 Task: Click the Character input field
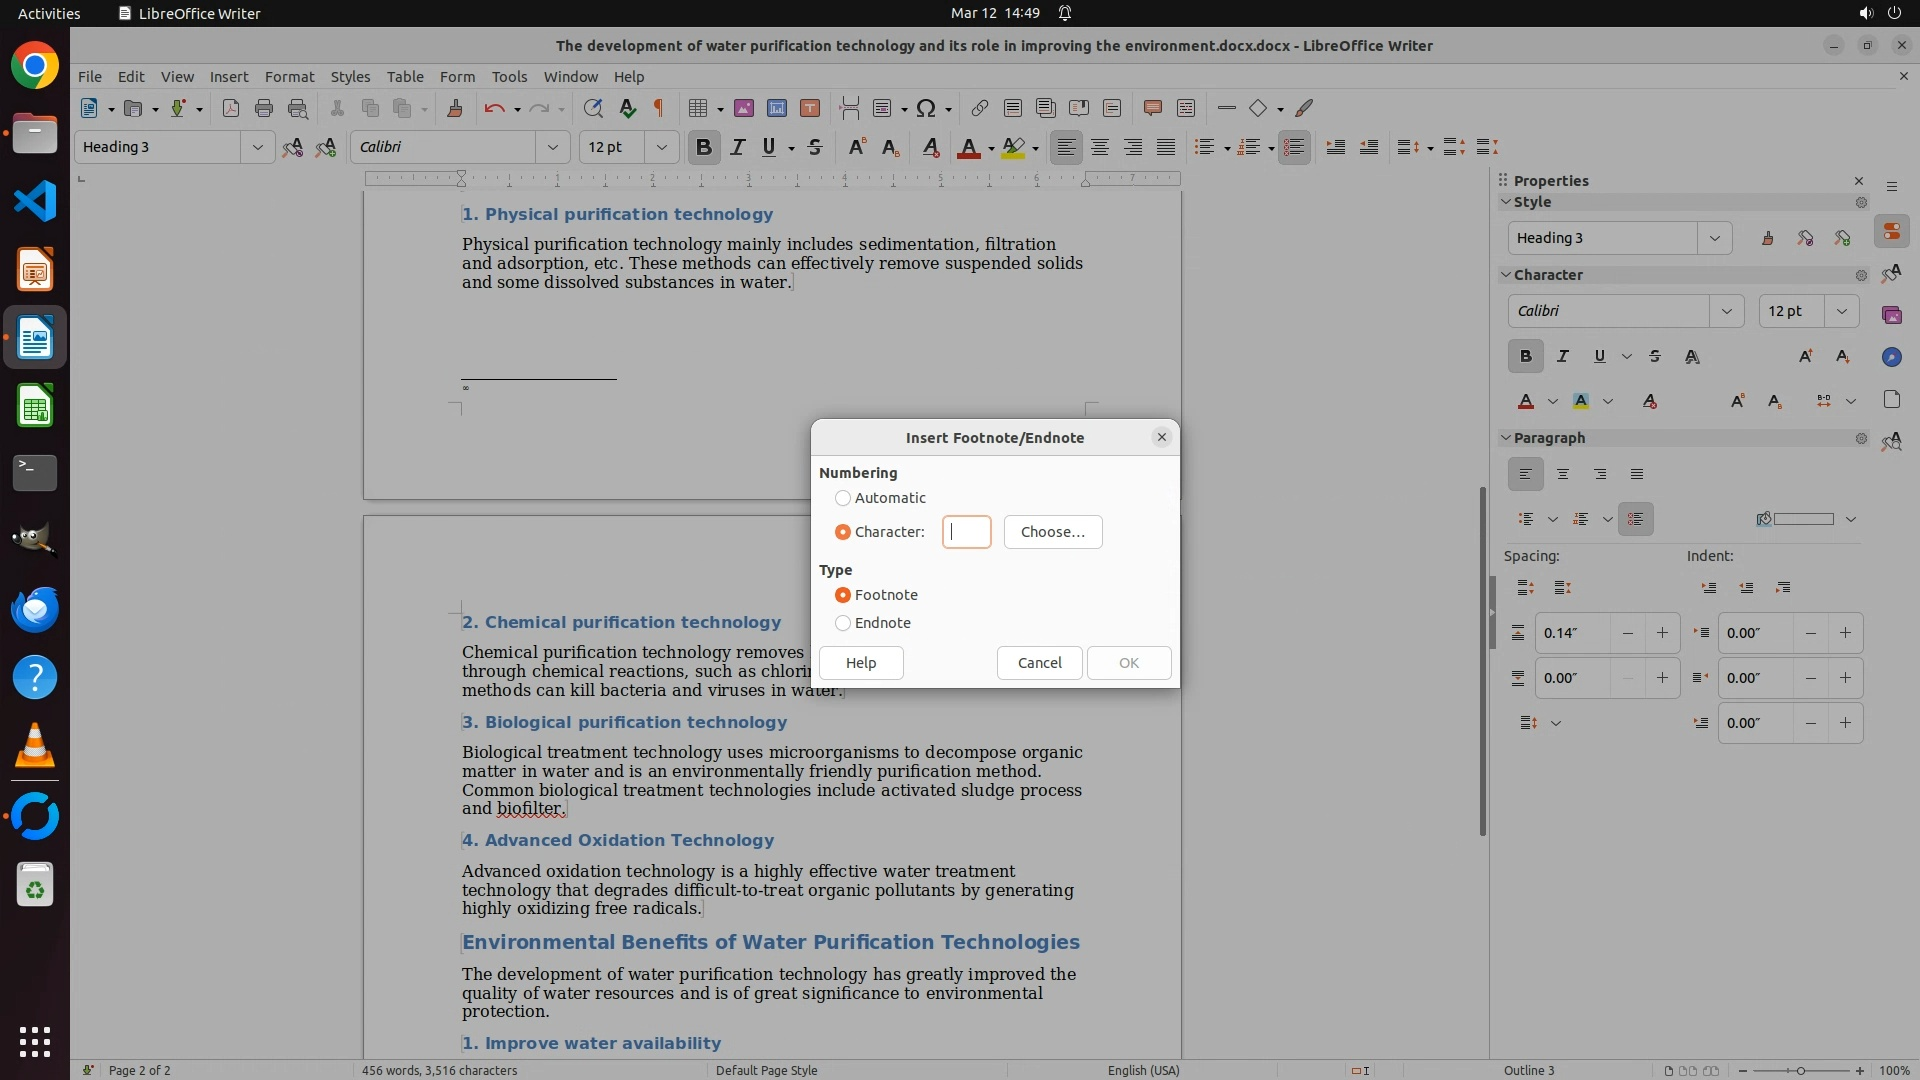point(966,532)
